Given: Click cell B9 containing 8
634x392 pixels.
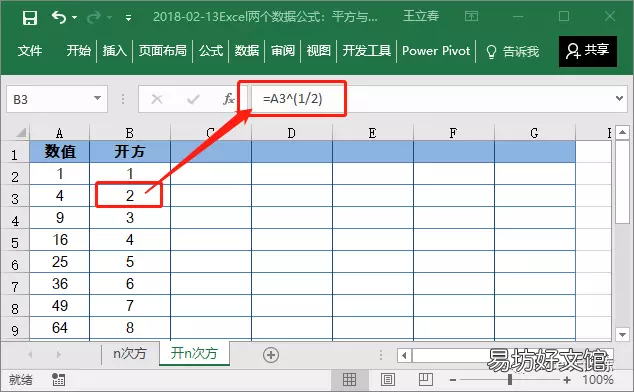Looking at the screenshot, I should (130, 328).
